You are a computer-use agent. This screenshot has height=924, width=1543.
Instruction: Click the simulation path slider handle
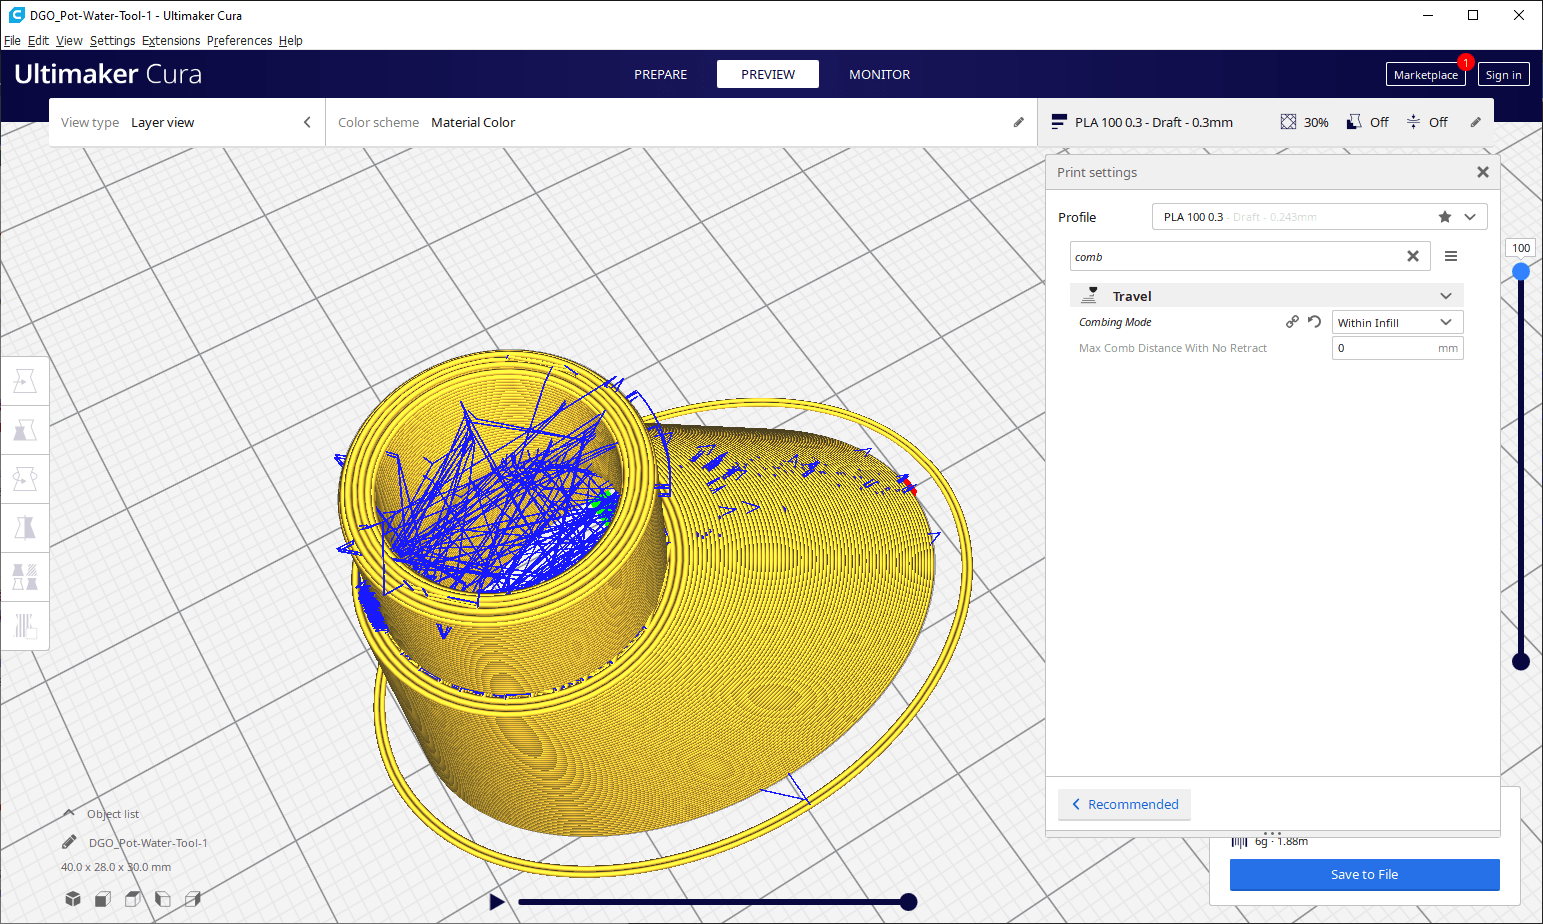point(908,902)
